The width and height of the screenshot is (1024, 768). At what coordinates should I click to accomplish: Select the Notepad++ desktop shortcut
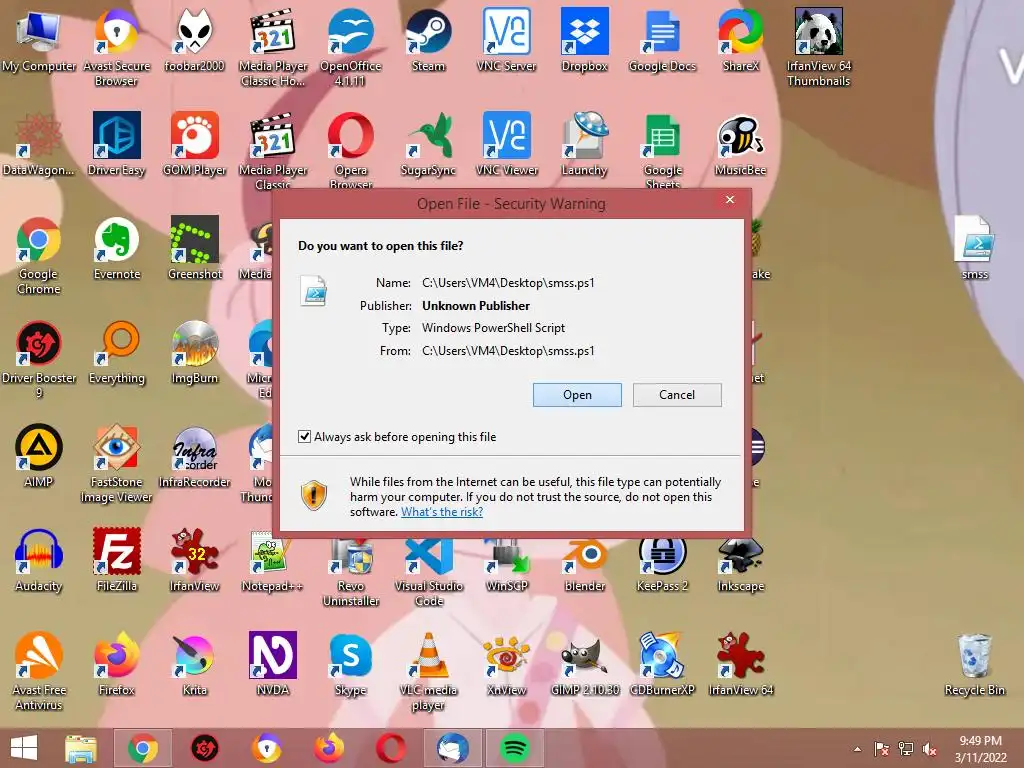272,560
